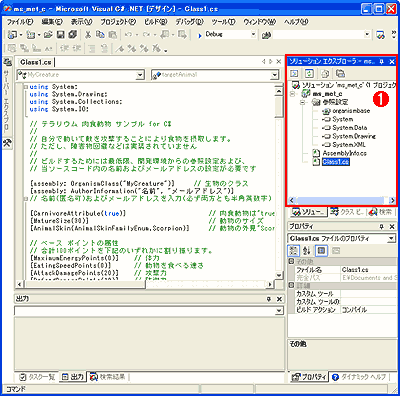The image size is (400, 396).
Task: Switch to the クラス ビュー tab
Action: [x=347, y=212]
